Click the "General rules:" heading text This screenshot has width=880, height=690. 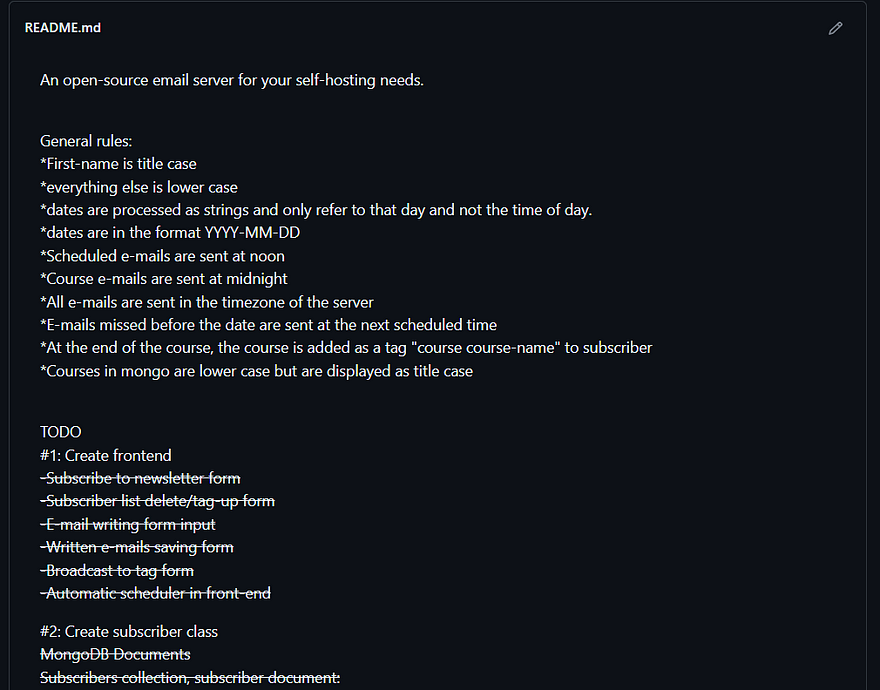tap(86, 141)
